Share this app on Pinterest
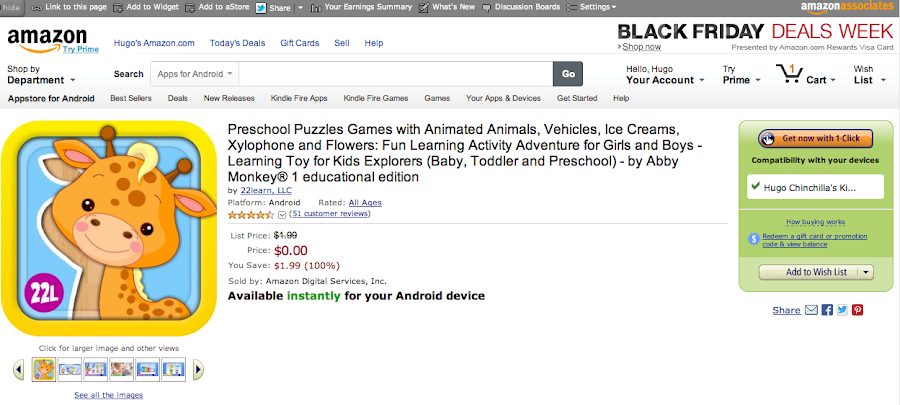This screenshot has width=900, height=405. (x=857, y=311)
